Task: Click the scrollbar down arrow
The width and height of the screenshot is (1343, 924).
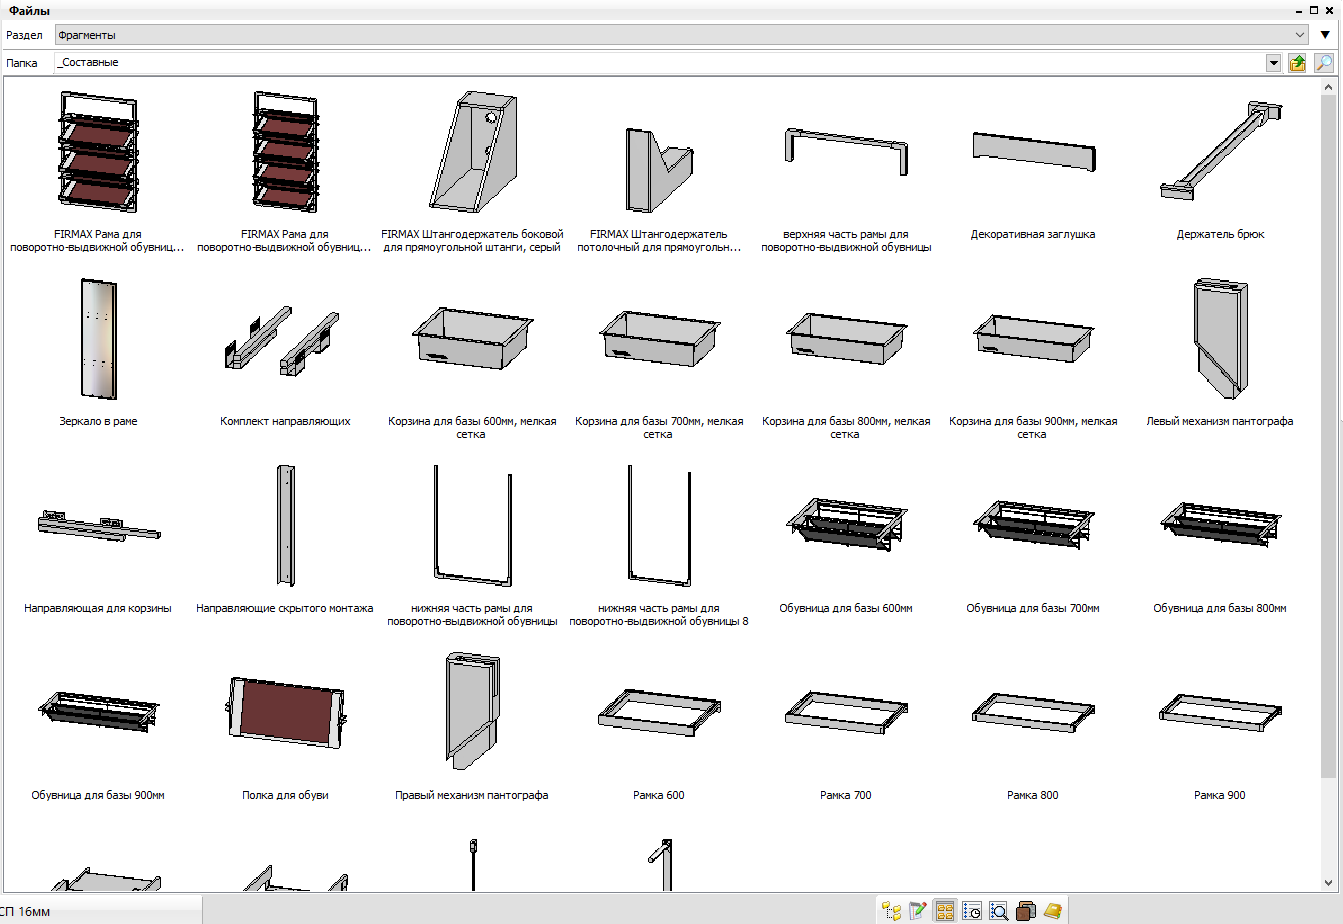Action: (x=1329, y=883)
